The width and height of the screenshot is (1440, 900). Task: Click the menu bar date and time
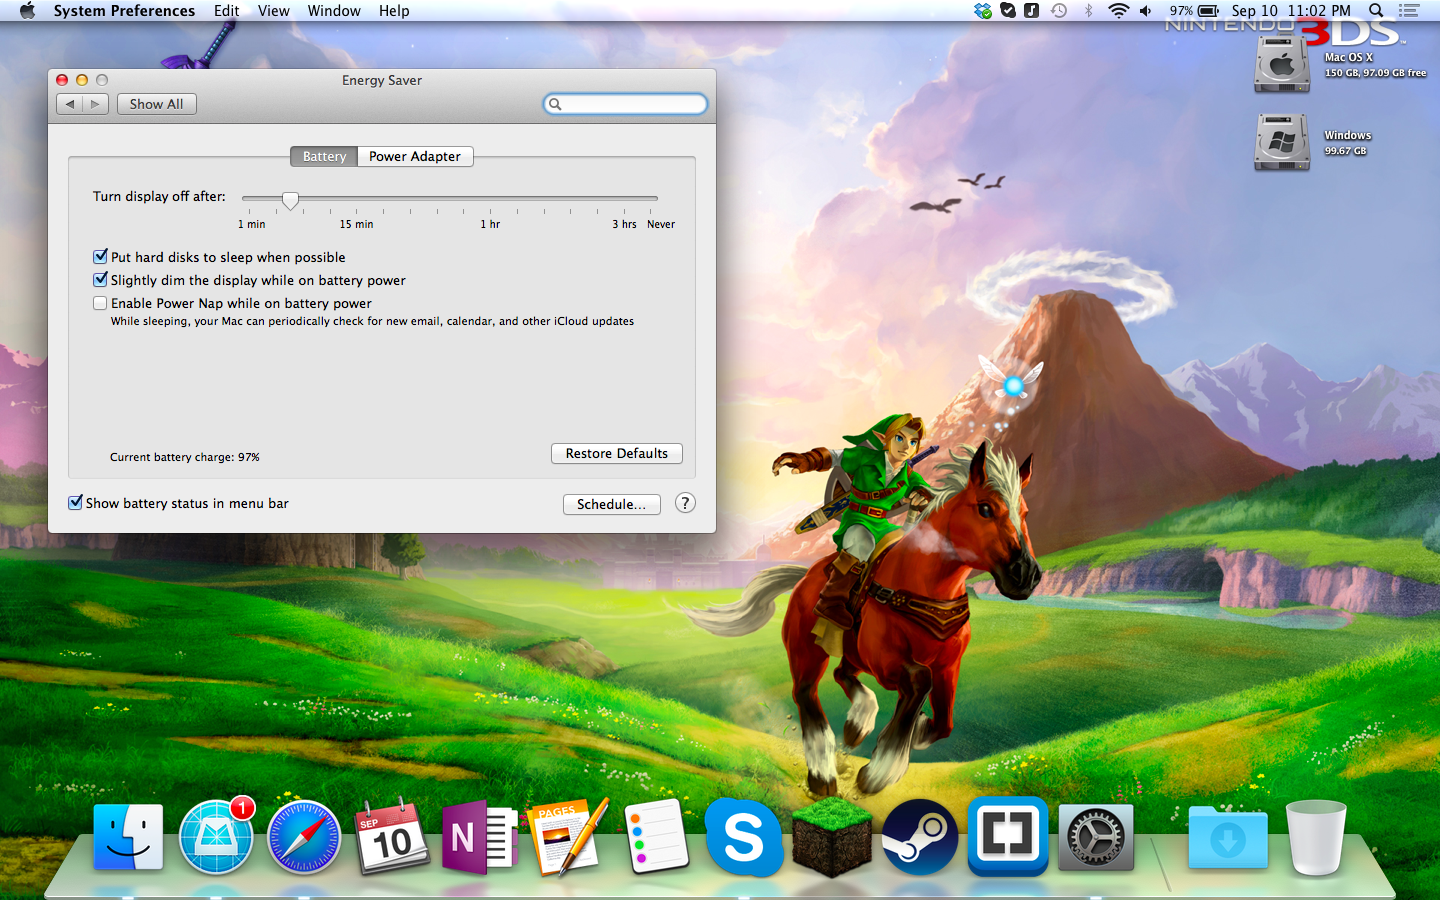pos(1291,11)
